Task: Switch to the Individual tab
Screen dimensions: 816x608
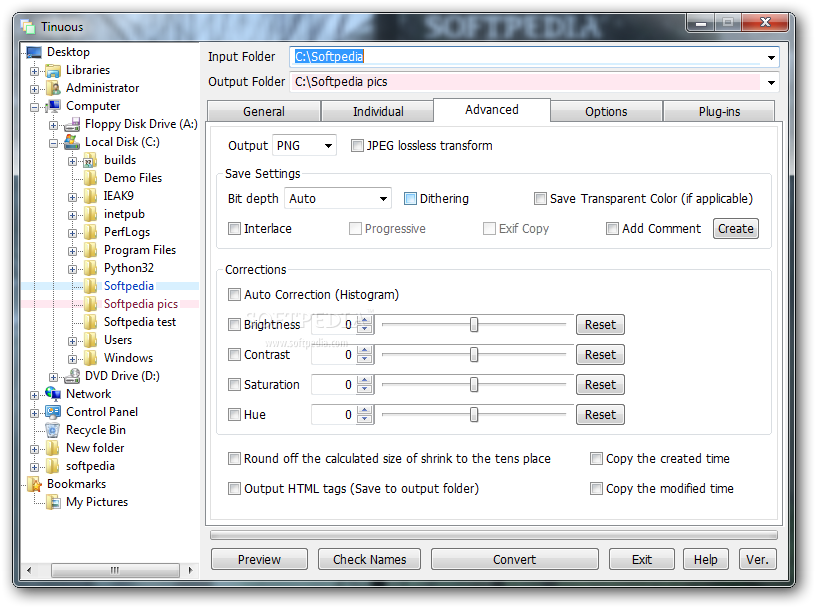Action: (x=378, y=112)
